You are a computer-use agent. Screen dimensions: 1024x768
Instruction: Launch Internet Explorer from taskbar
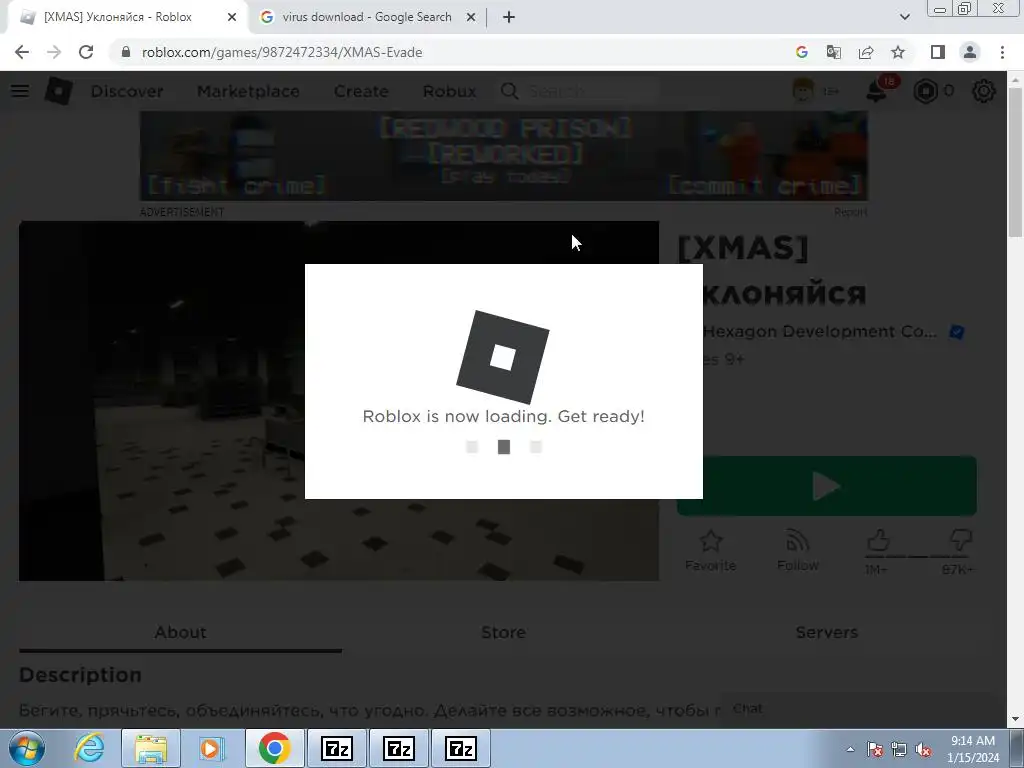[x=89, y=748]
